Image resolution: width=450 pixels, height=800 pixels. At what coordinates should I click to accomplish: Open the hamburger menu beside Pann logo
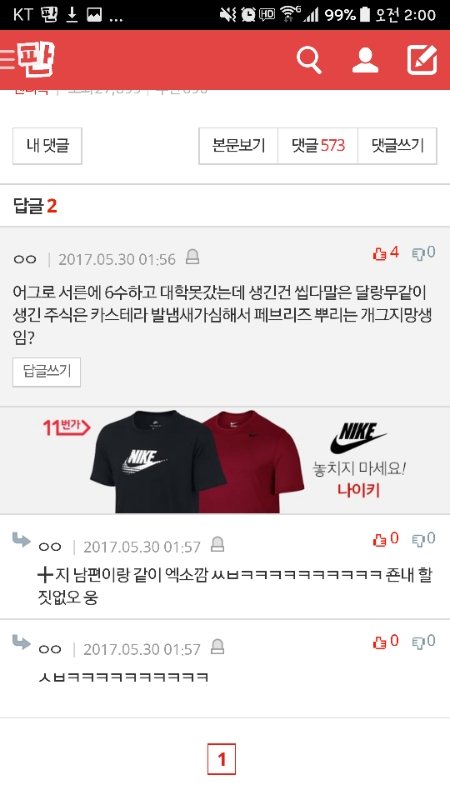pos(7,60)
